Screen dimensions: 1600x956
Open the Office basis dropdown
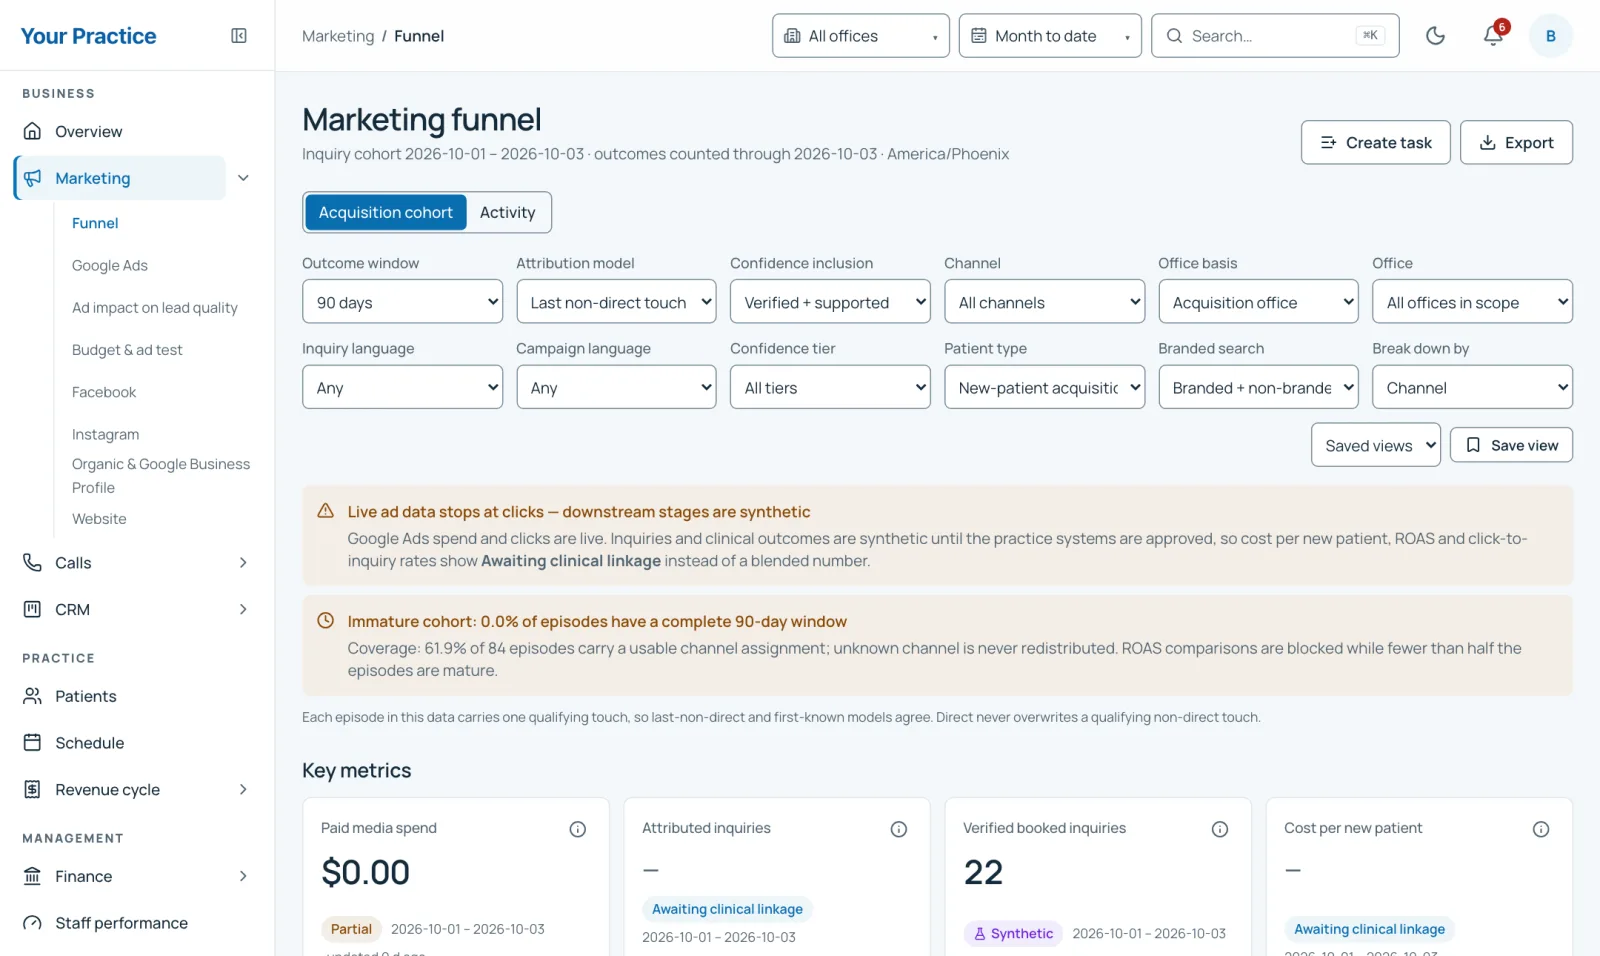click(1258, 302)
